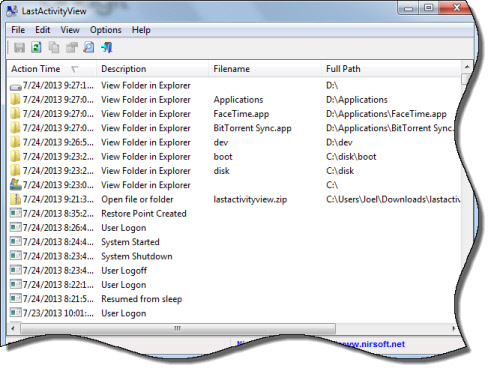
Task: Click the icon of the Resumed from sleep row
Action: [x=16, y=298]
